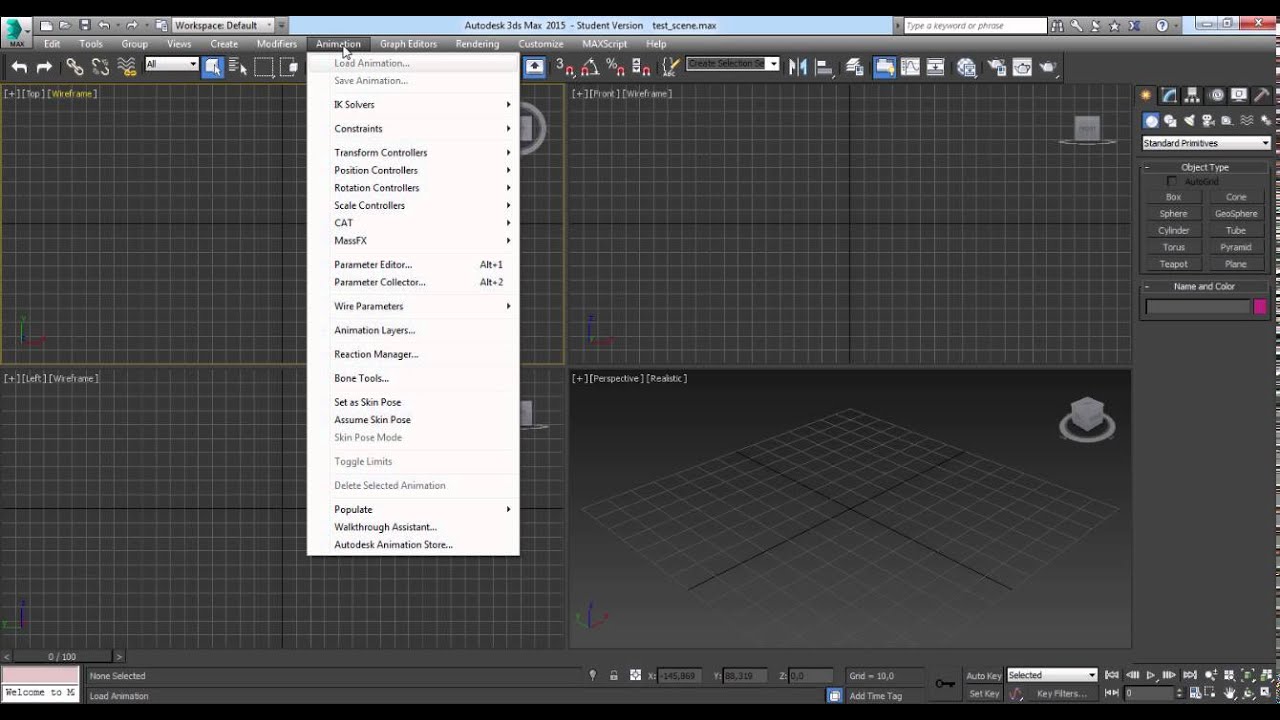Click the Pyramid object type button
Screen dimensions: 1280x720
[x=1236, y=247]
